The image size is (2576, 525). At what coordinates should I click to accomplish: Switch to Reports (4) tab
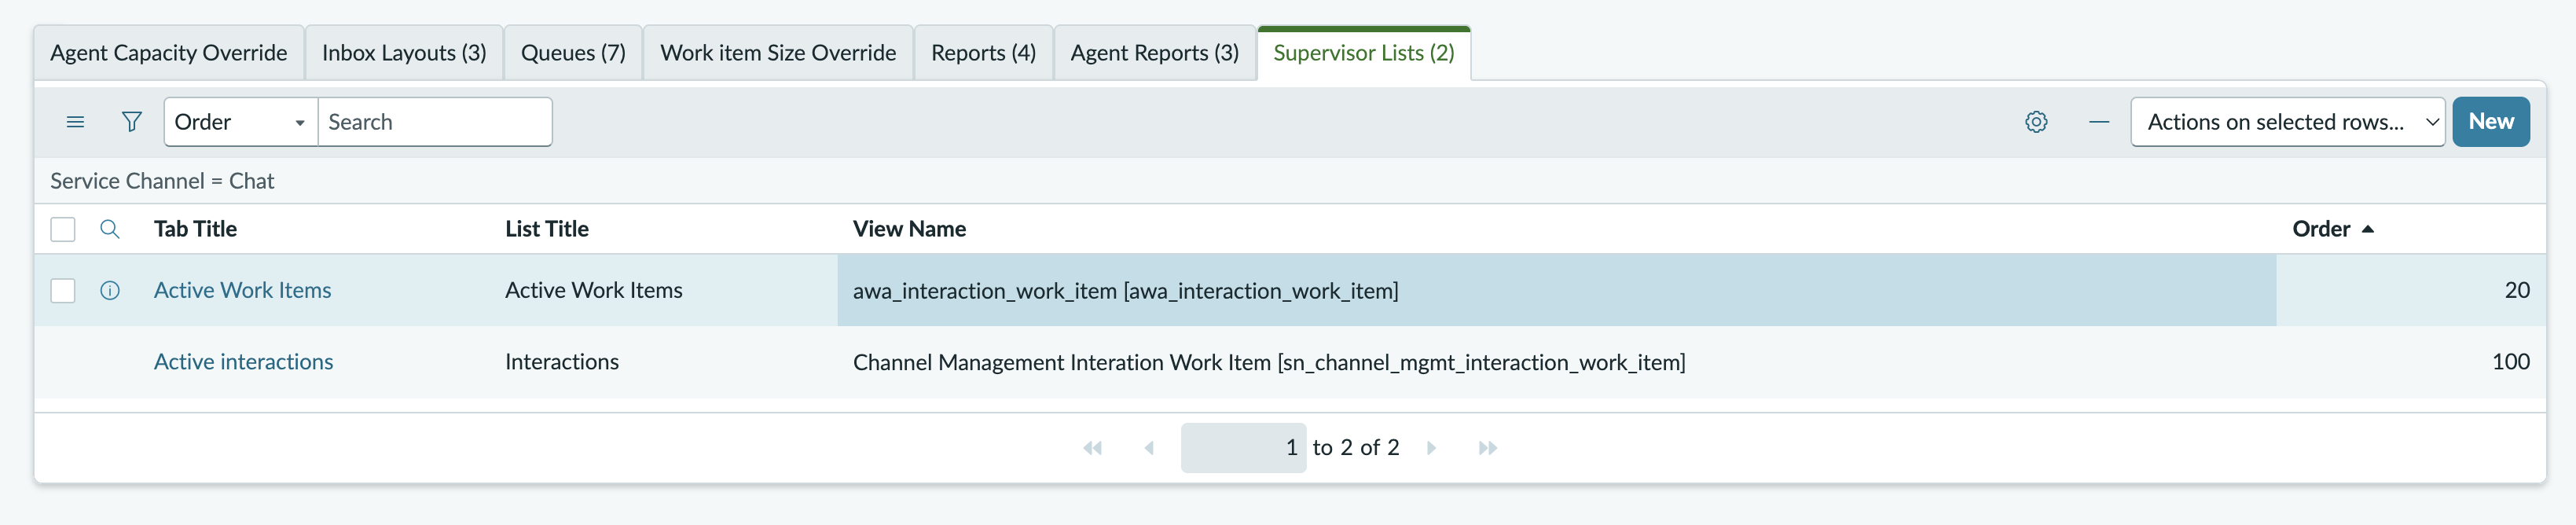click(x=983, y=53)
